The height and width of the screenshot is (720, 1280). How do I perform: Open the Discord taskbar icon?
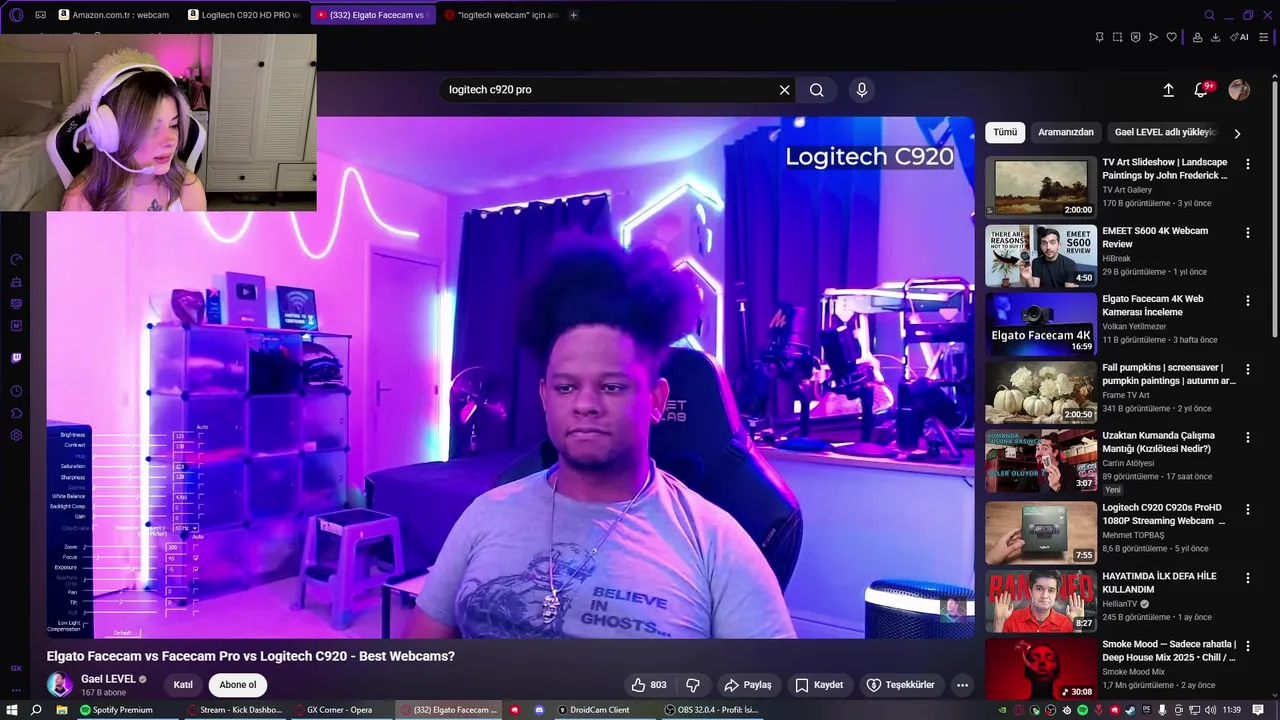point(539,710)
